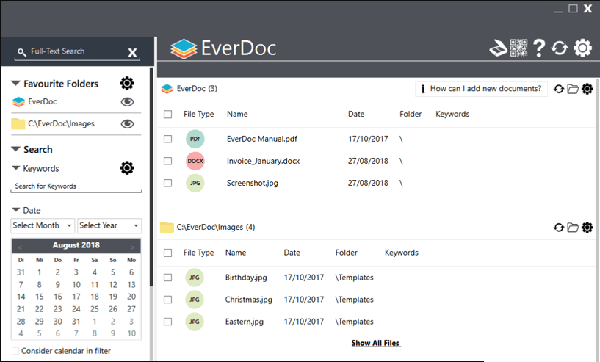Image resolution: width=600 pixels, height=362 pixels.
Task: Toggle visibility eye for C:\EverDoc\Images folder
Action: pos(127,124)
